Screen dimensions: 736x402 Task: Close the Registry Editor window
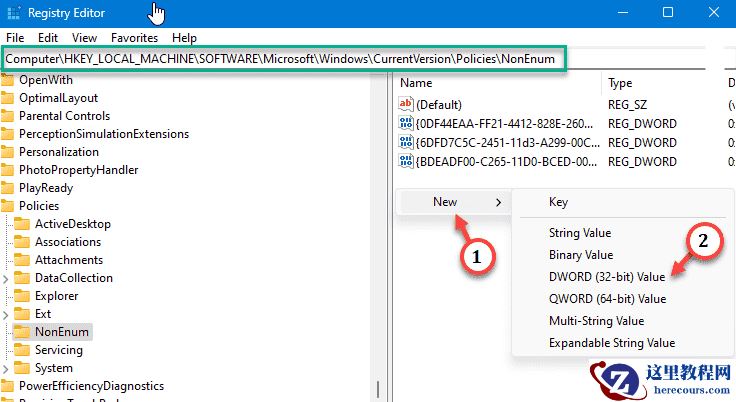click(x=713, y=13)
